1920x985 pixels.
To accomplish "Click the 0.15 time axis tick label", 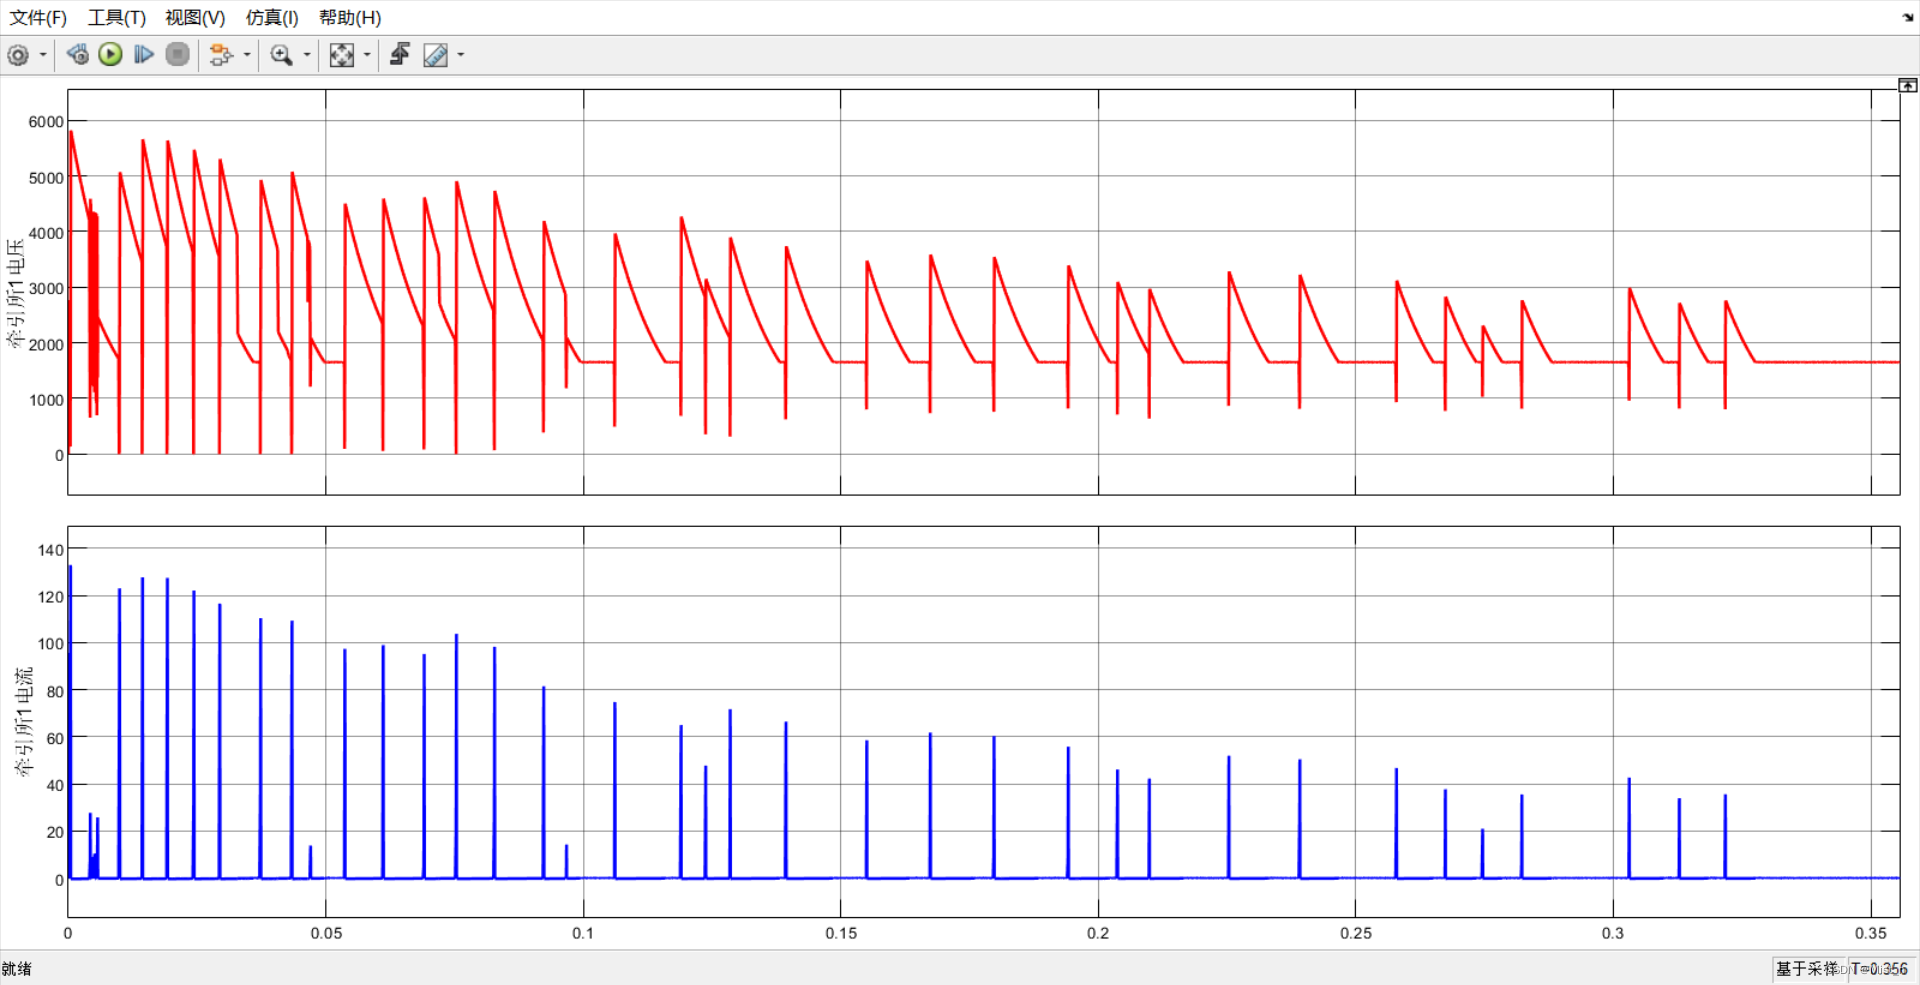I will click(841, 933).
